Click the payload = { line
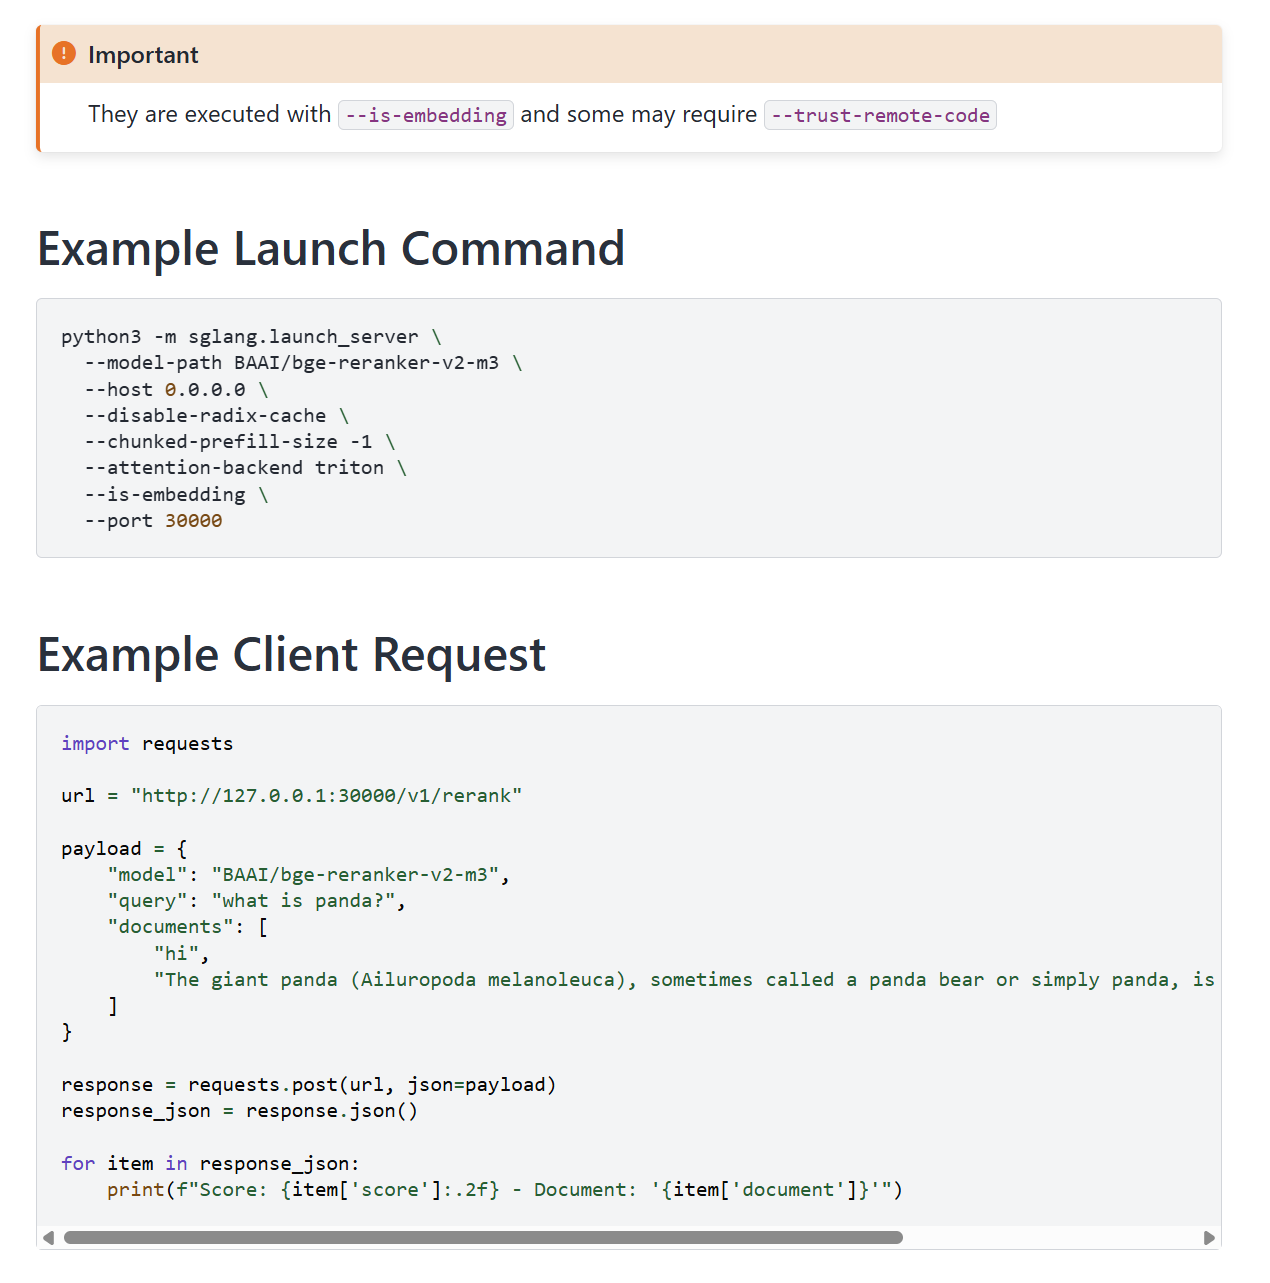1270x1283 pixels. (124, 849)
